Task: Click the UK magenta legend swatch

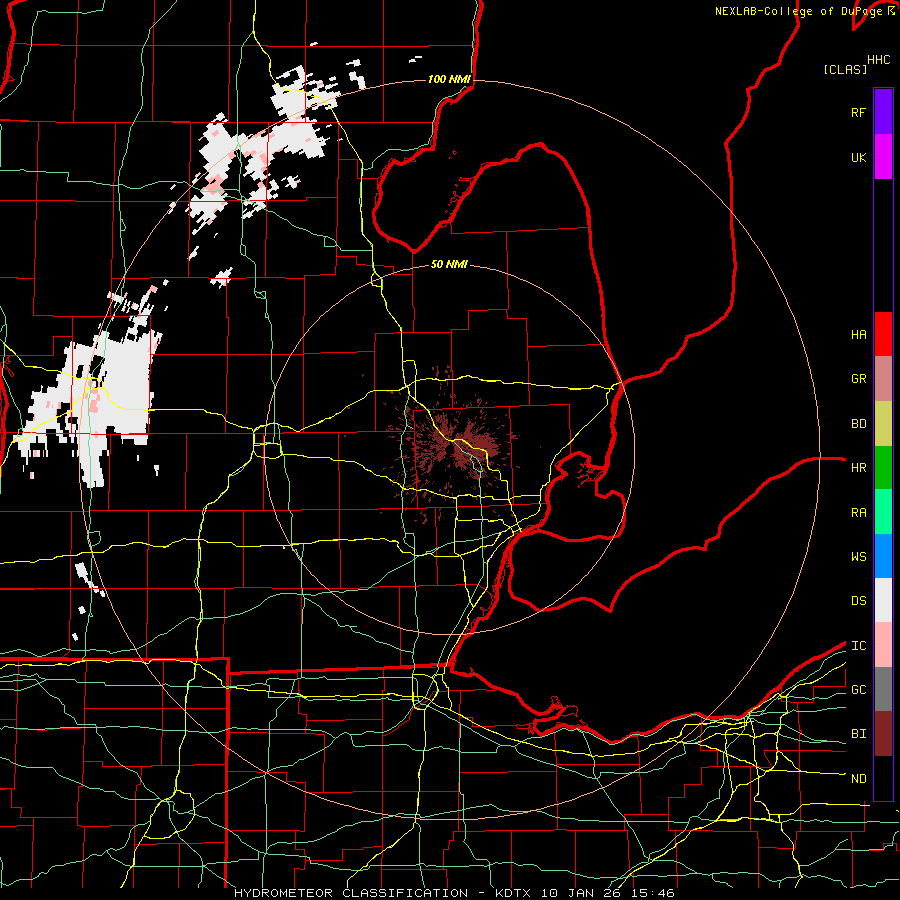Action: pyautogui.click(x=883, y=157)
